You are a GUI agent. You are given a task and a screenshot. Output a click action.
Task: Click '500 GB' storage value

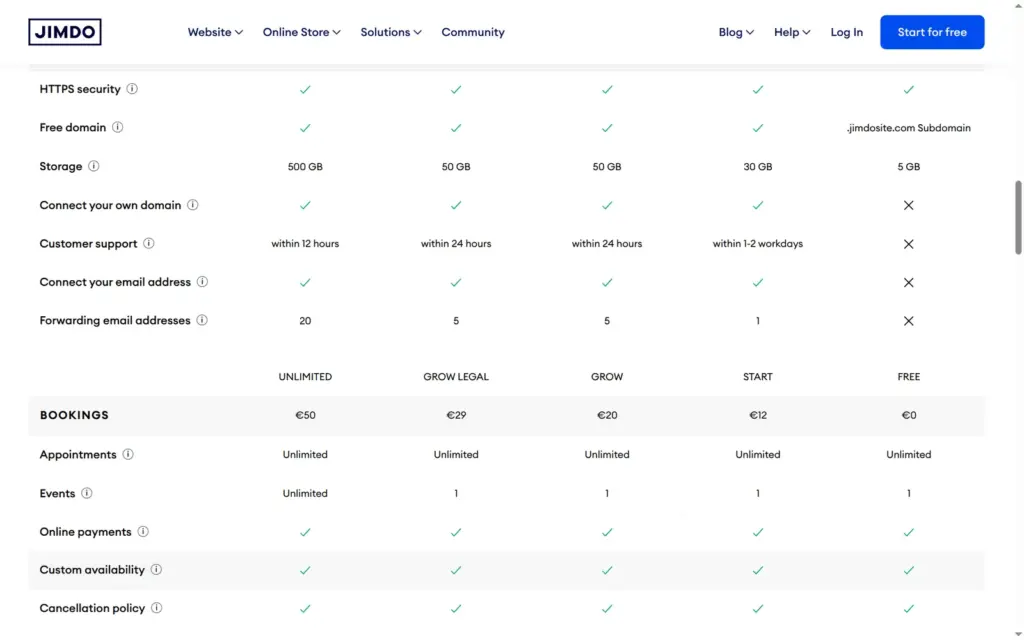click(x=305, y=167)
